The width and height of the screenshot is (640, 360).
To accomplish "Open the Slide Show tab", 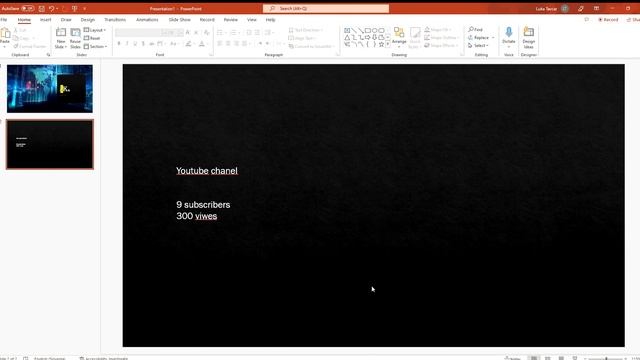I will point(180,20).
